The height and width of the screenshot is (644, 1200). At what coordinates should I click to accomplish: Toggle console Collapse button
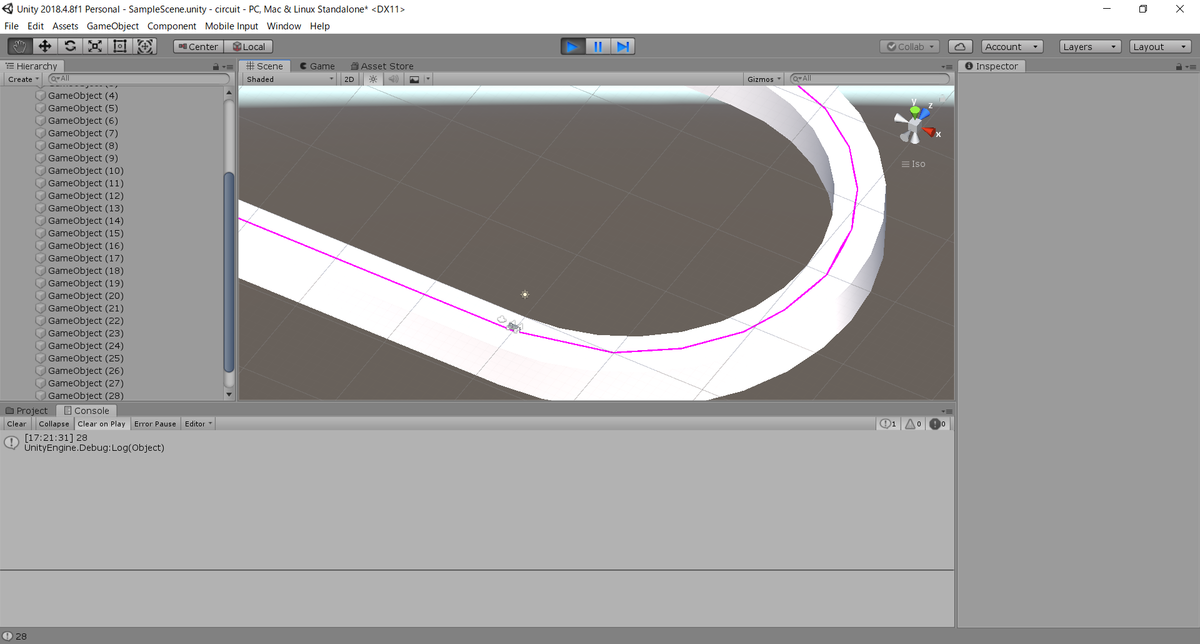[x=54, y=424]
